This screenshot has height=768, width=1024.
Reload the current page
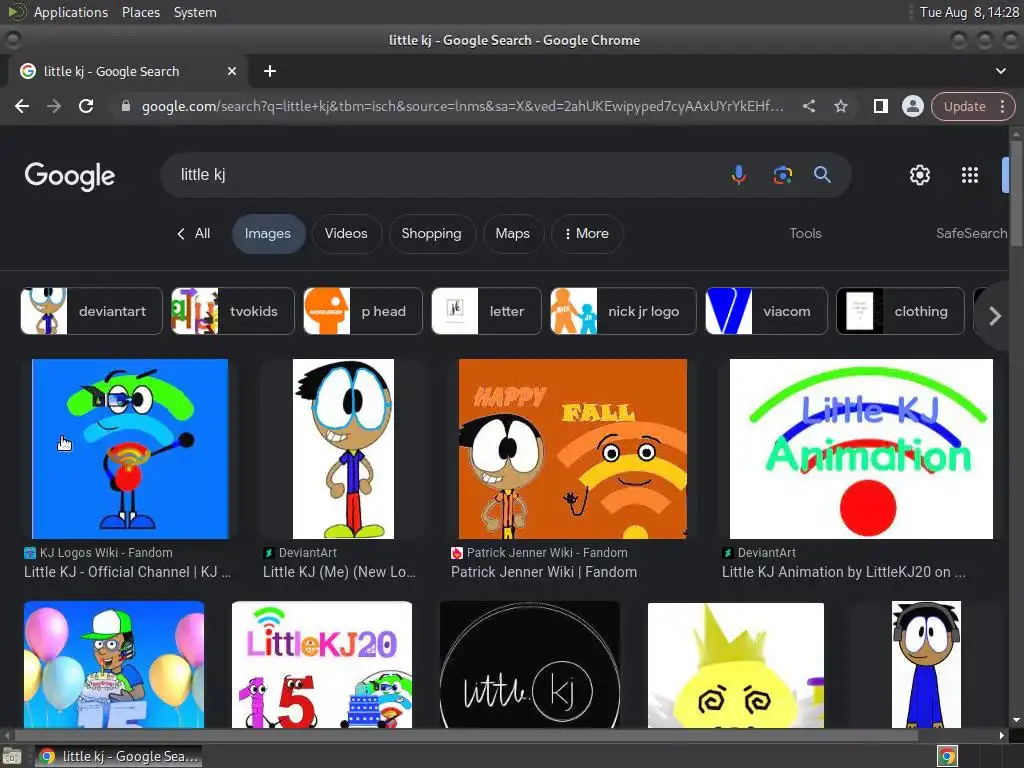[86, 106]
